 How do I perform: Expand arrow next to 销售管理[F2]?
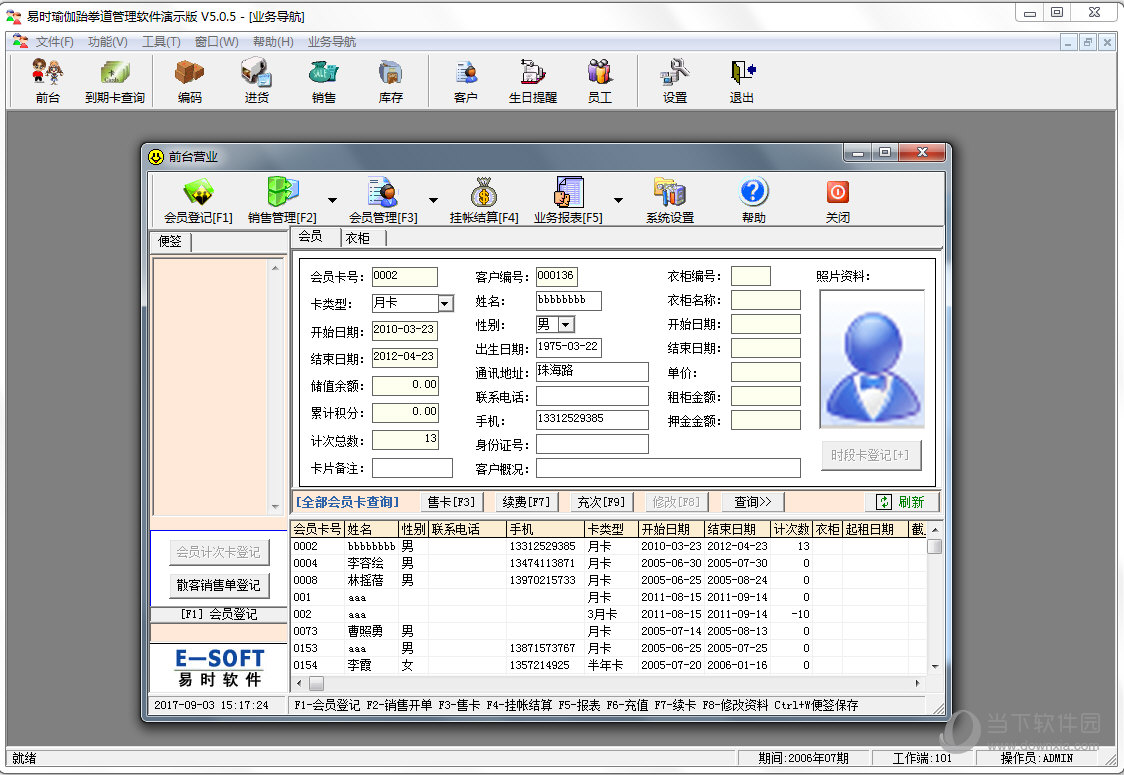click(x=332, y=200)
